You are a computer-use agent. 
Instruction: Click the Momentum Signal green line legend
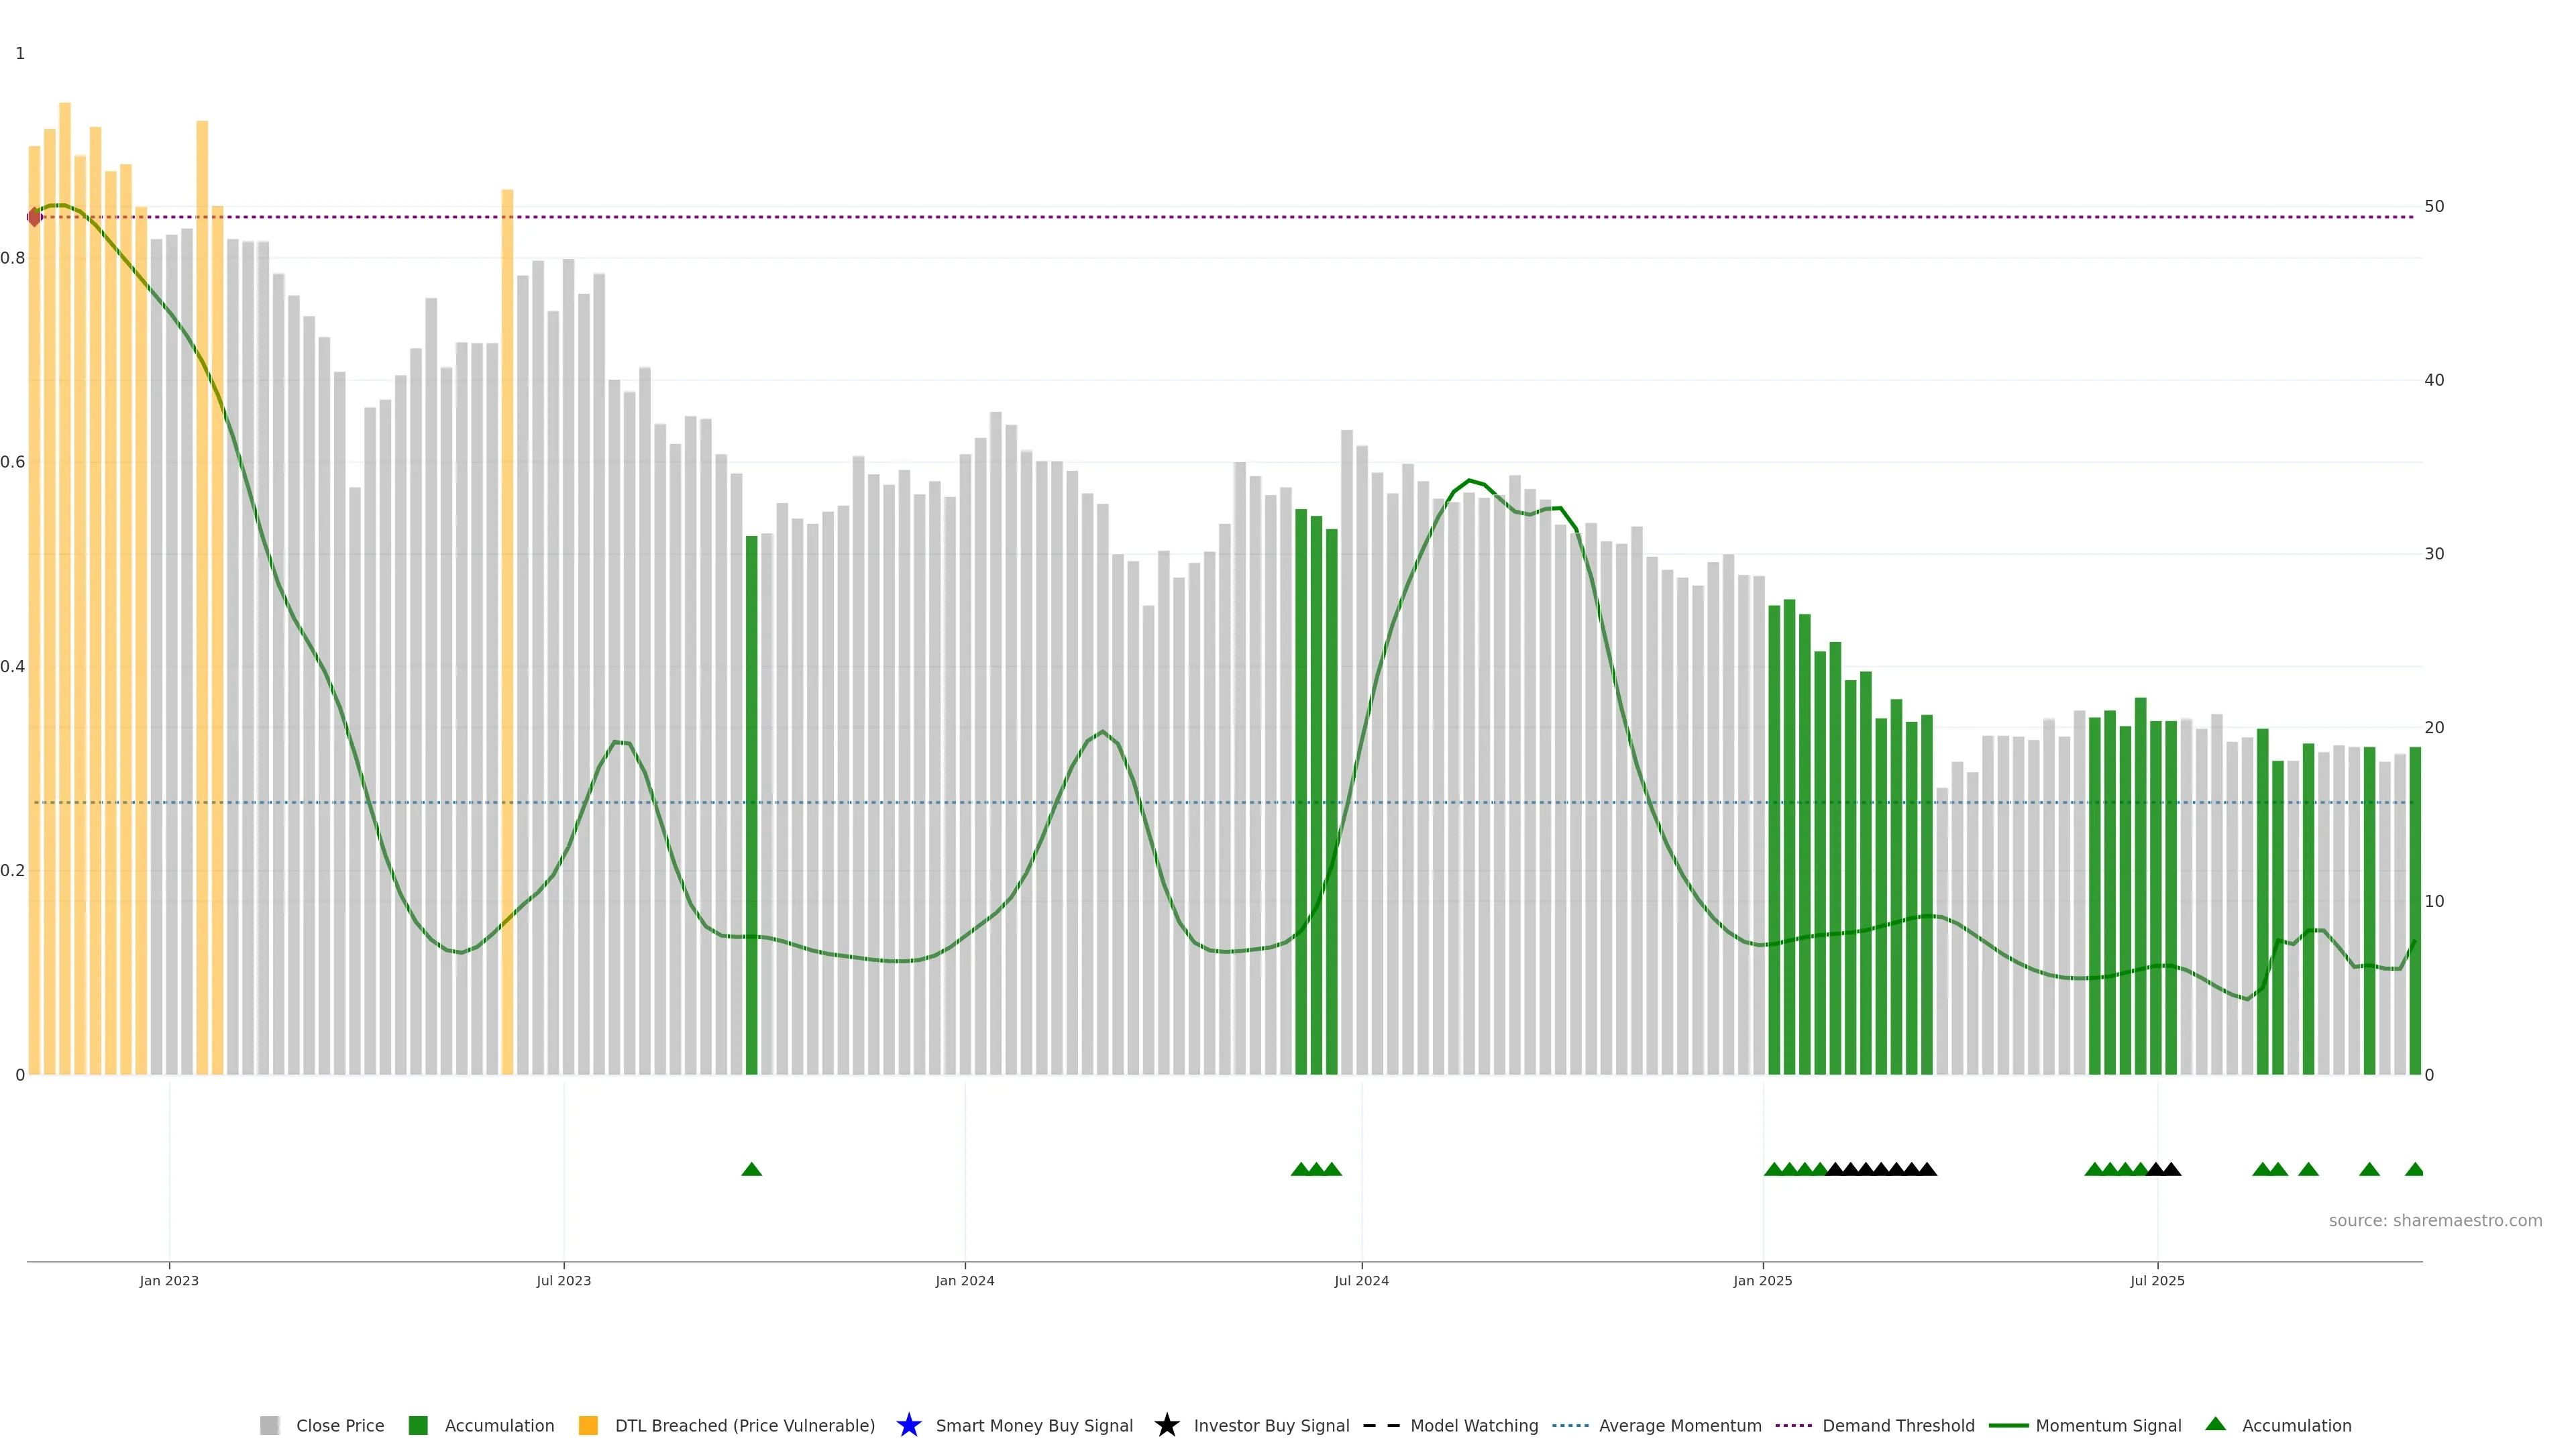point(2008,1425)
